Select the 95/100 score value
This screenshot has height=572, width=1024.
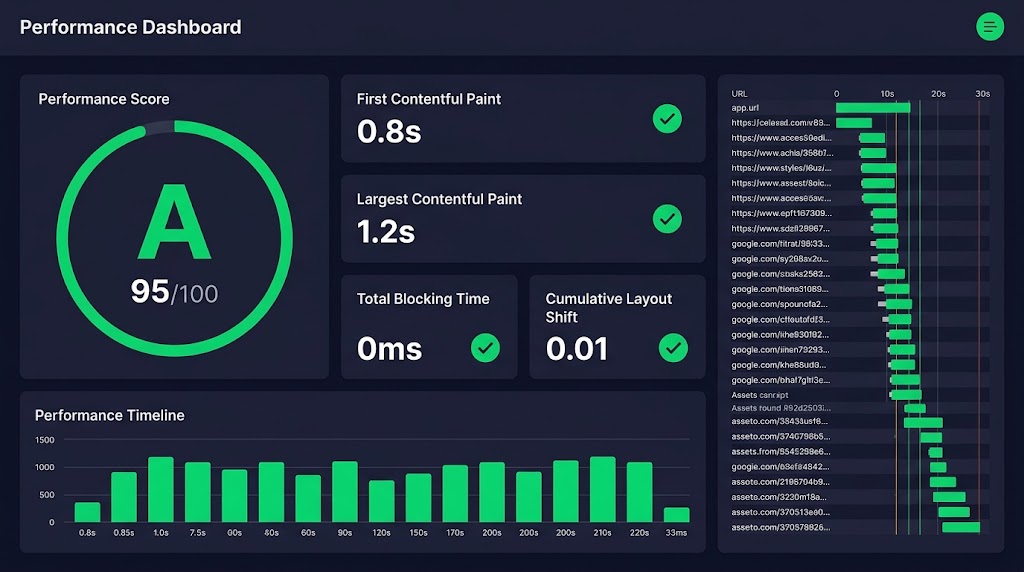[174, 292]
